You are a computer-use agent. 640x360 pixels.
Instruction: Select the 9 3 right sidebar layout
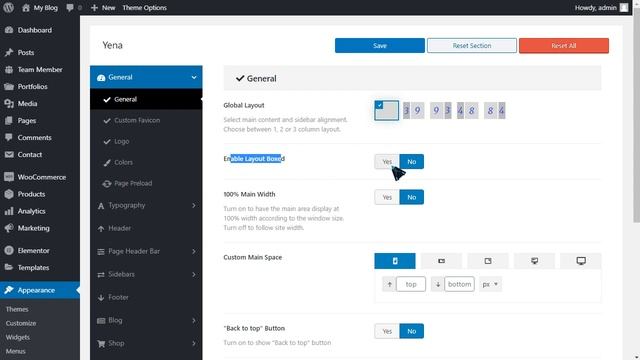[x=441, y=110]
